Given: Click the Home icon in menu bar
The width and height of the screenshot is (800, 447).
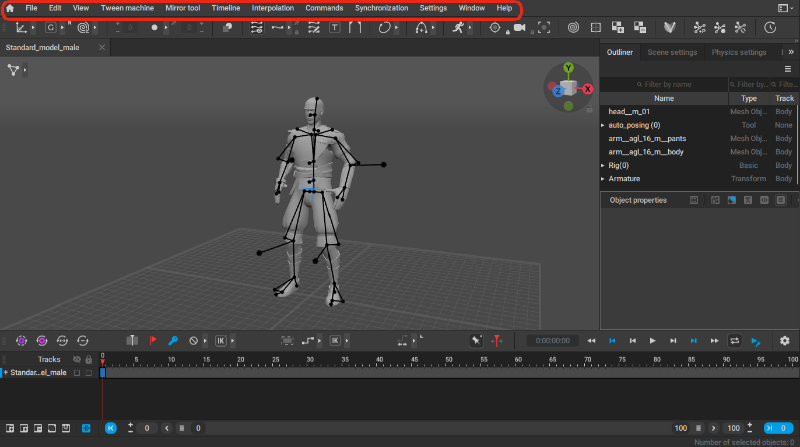Looking at the screenshot, I should (10, 8).
